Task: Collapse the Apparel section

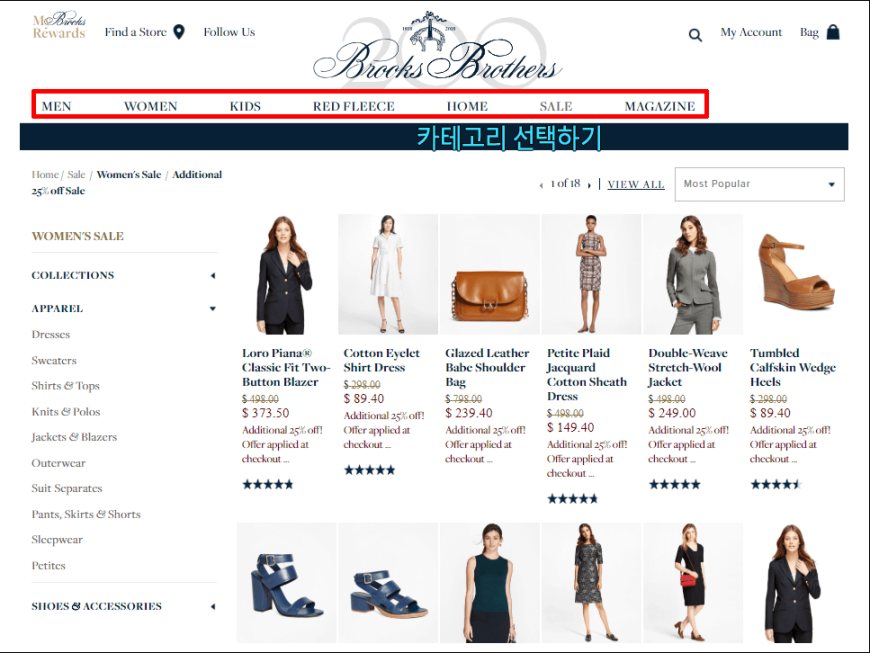Action: click(x=213, y=309)
